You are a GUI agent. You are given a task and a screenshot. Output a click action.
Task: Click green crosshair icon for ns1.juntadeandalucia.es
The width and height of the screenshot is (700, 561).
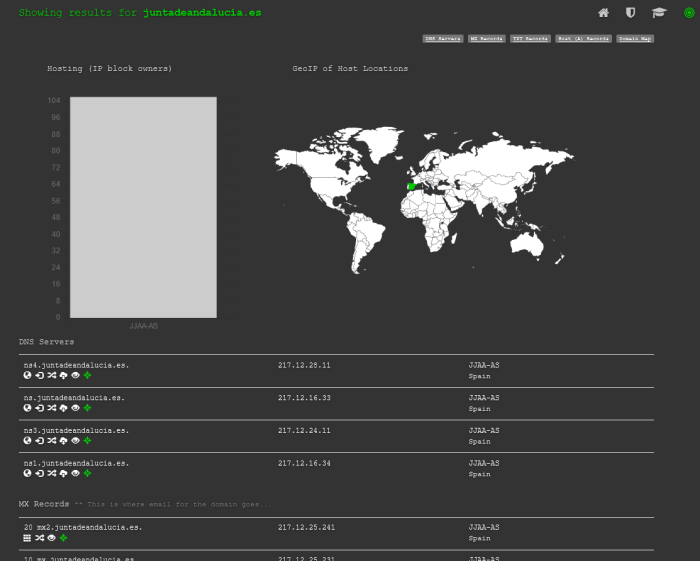coord(88,473)
